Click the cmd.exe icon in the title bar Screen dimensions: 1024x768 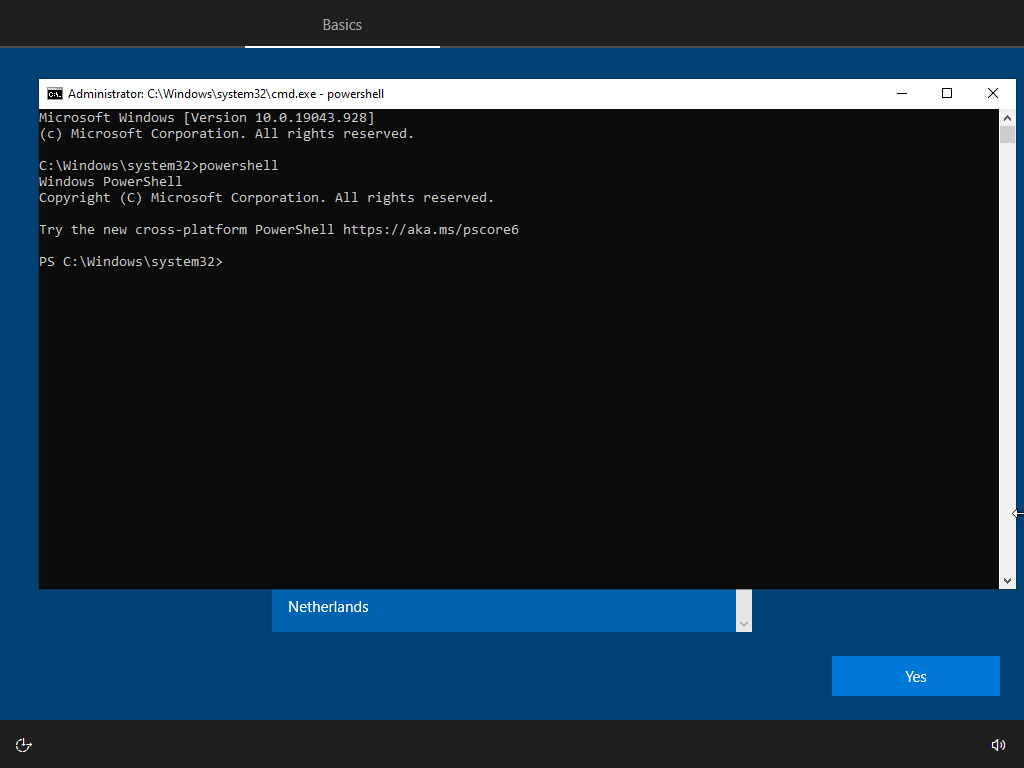click(x=55, y=94)
